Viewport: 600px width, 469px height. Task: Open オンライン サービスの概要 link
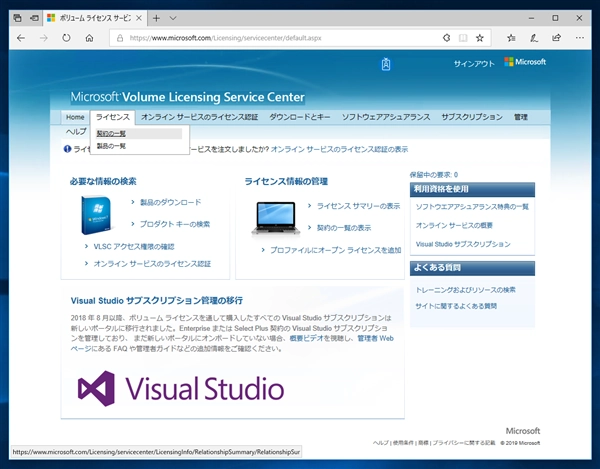point(454,225)
